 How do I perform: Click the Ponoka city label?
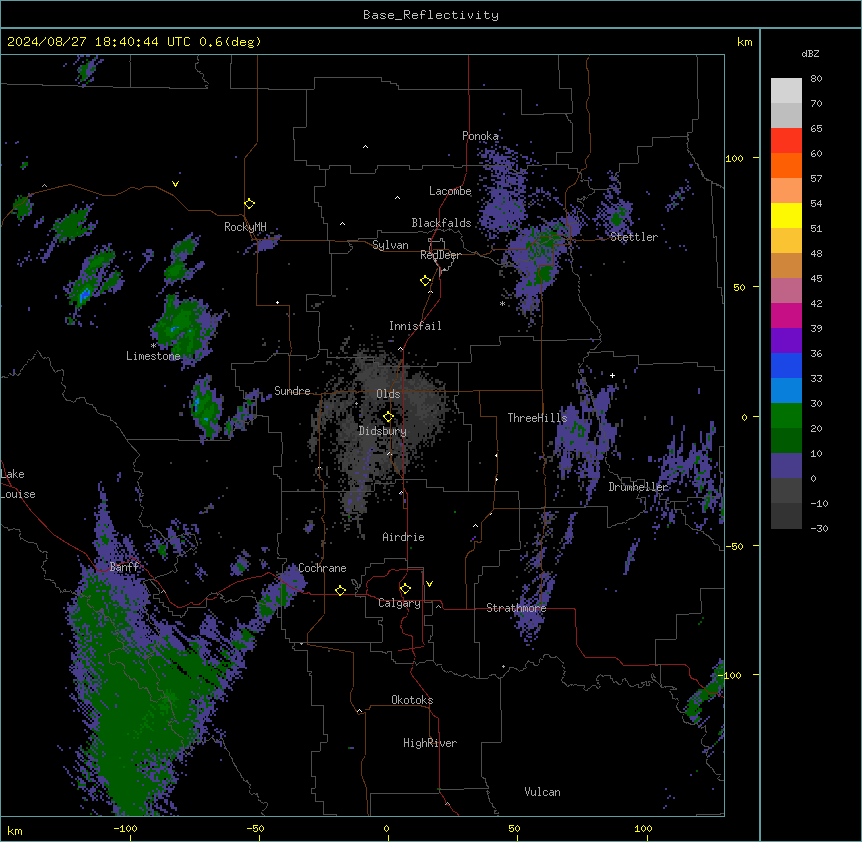480,136
